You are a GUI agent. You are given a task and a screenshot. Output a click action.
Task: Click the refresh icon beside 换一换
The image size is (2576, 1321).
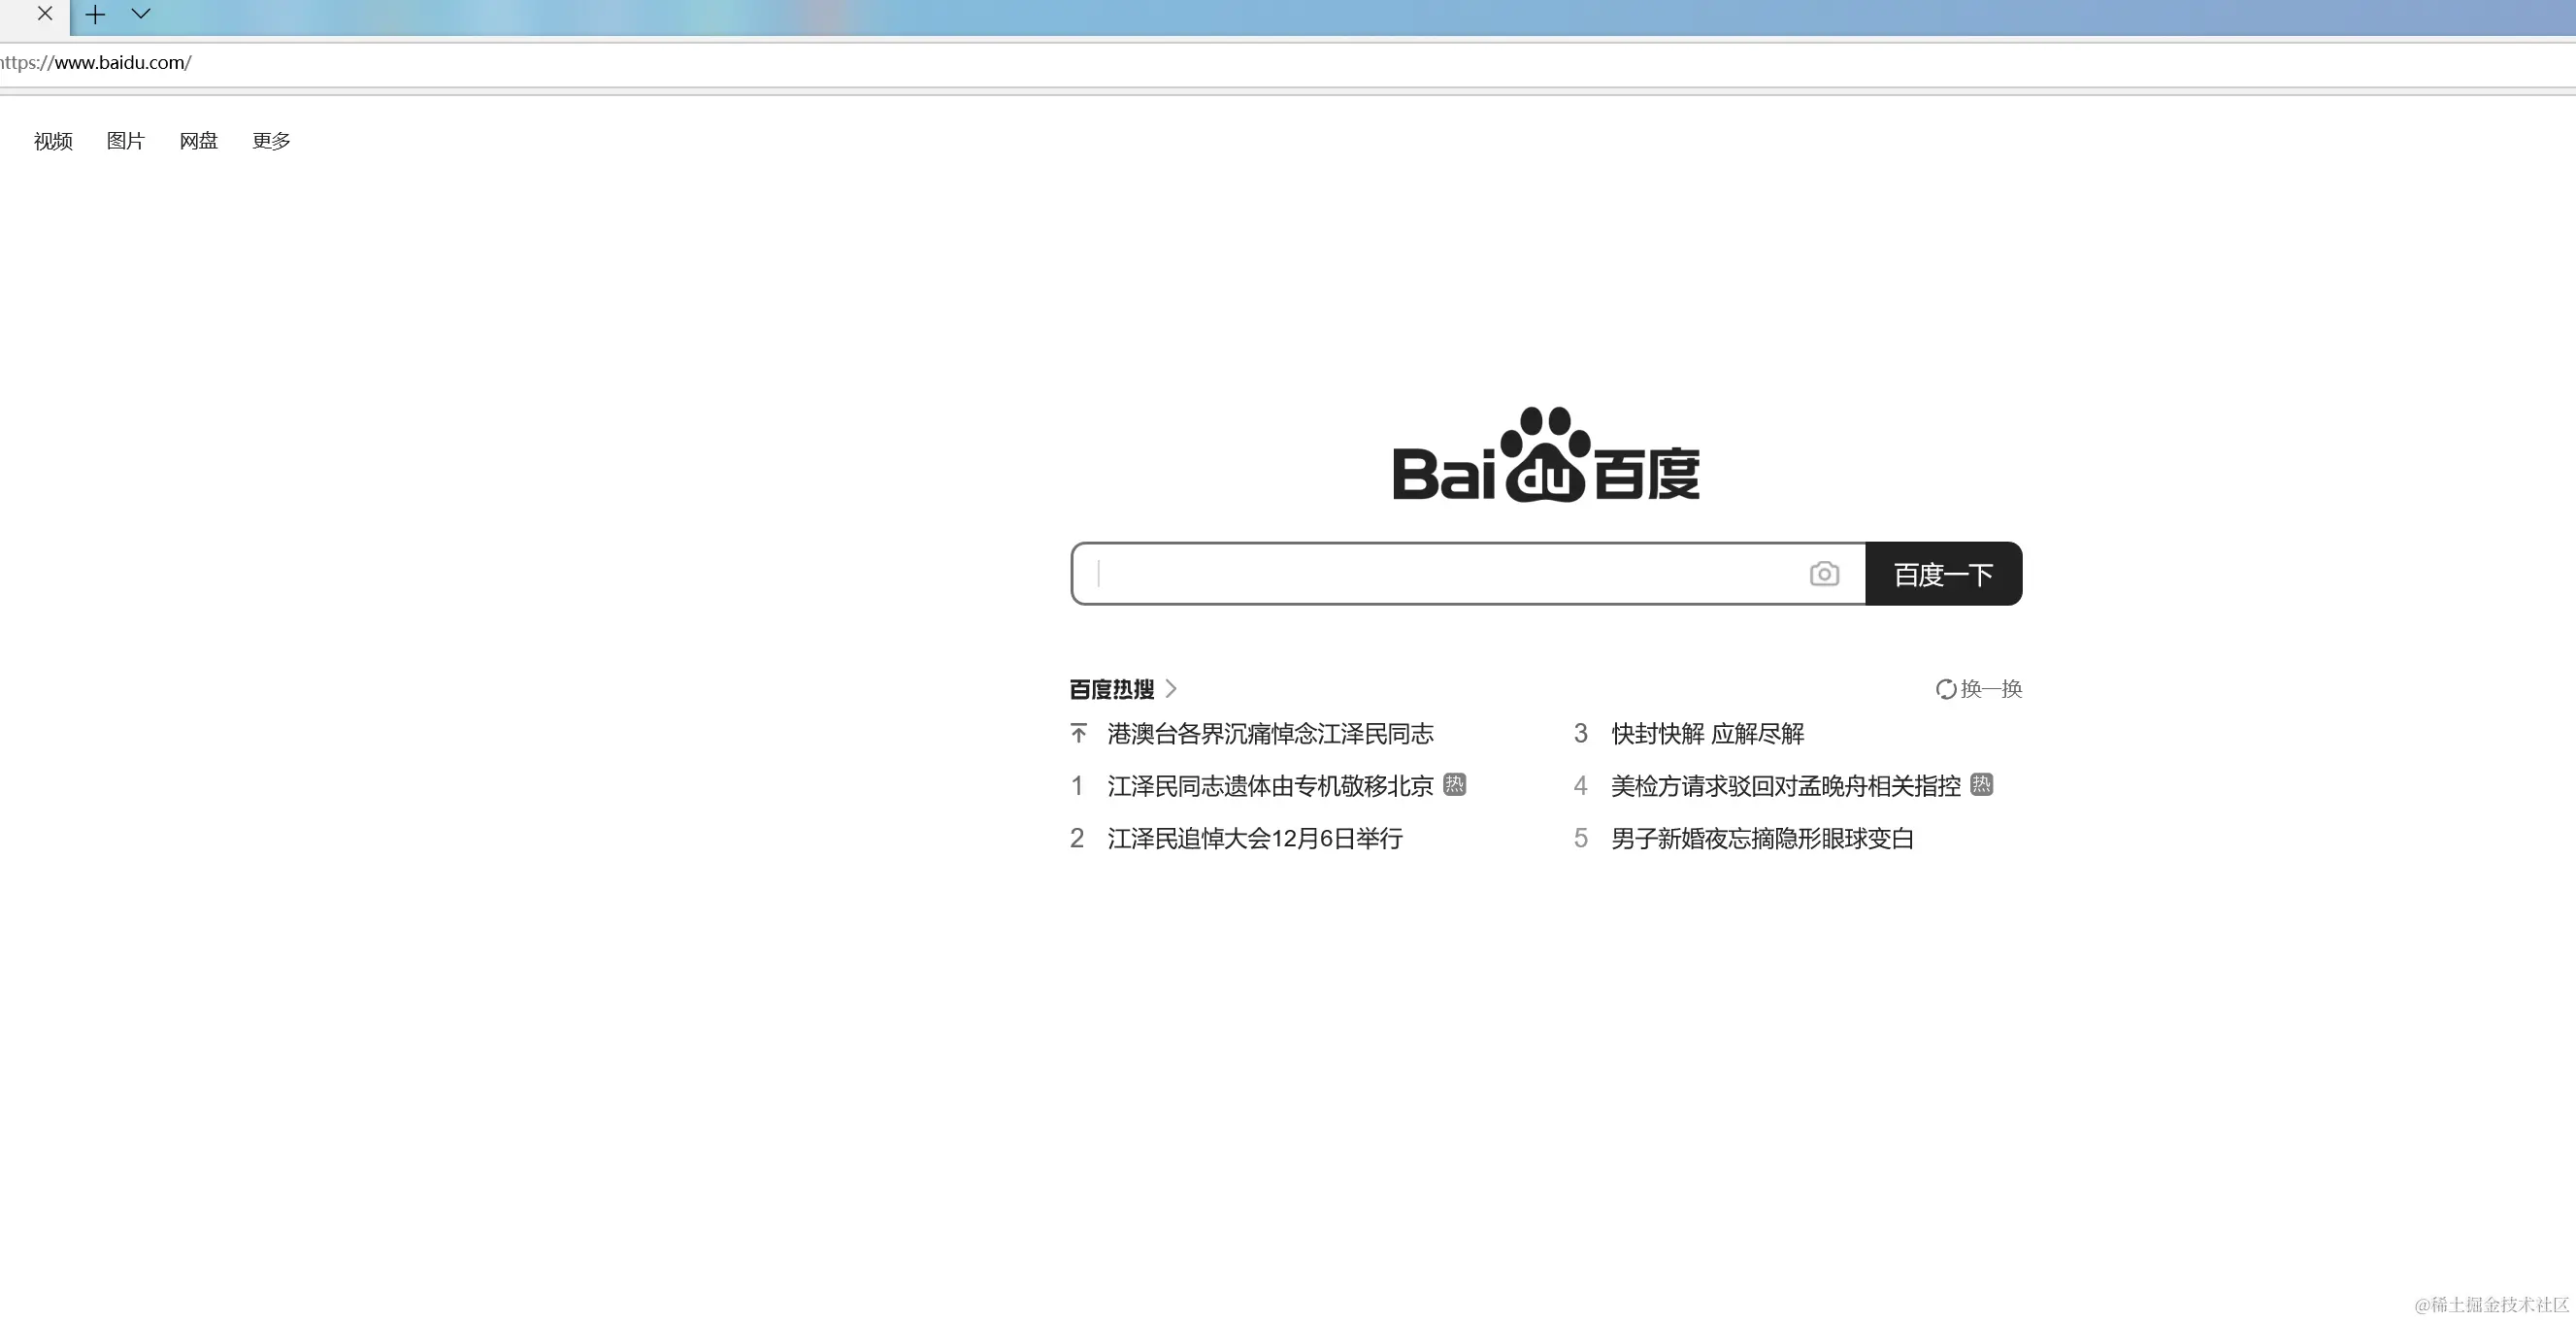point(1945,689)
